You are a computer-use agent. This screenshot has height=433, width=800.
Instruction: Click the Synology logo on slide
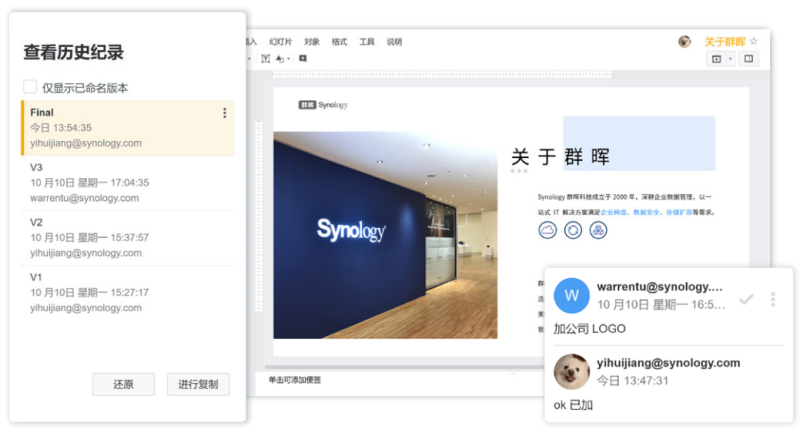[x=323, y=105]
